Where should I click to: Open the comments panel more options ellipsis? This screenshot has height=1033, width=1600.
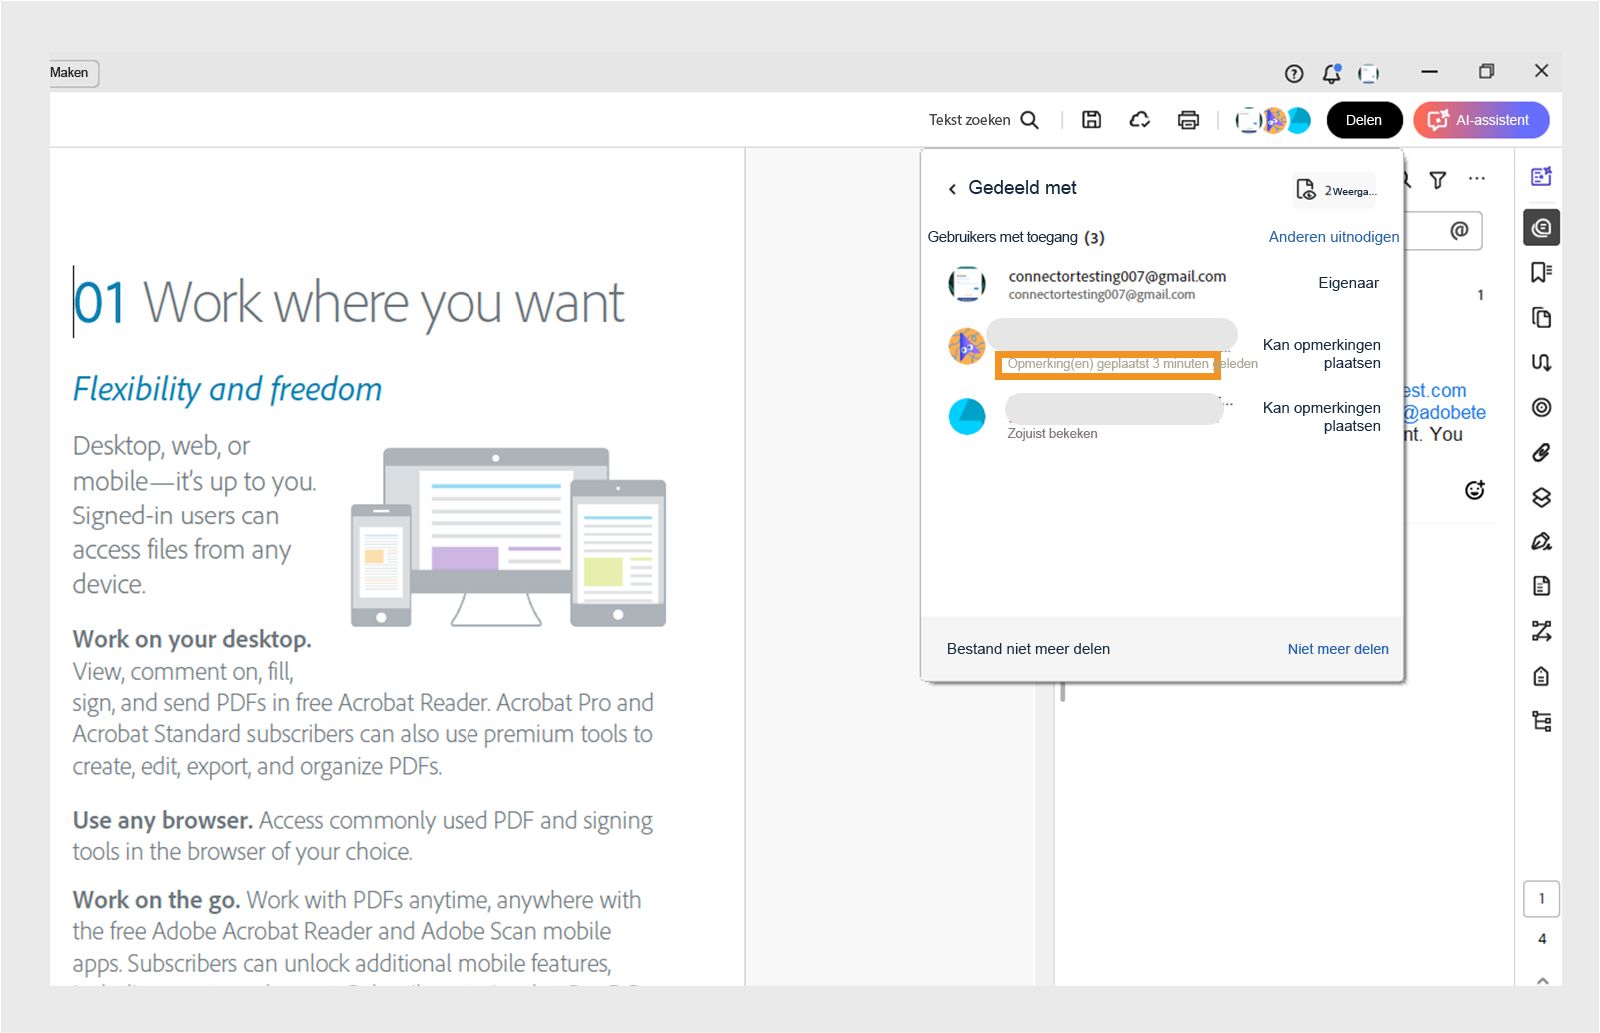tap(1477, 179)
